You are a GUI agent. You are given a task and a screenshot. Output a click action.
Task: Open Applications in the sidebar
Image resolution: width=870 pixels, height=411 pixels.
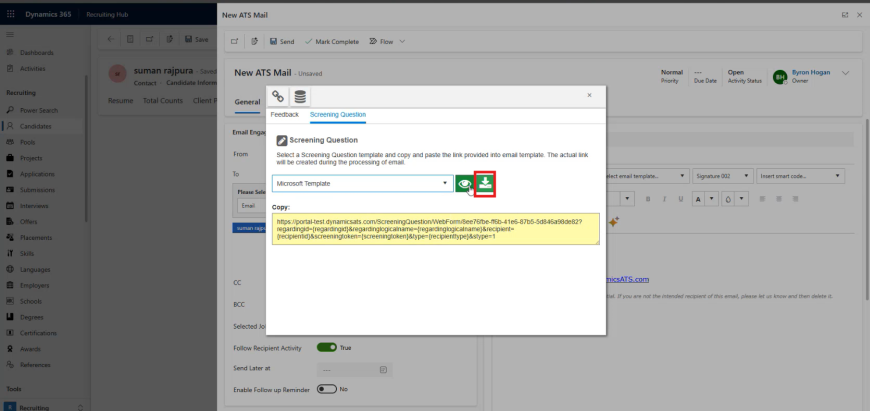click(x=37, y=174)
